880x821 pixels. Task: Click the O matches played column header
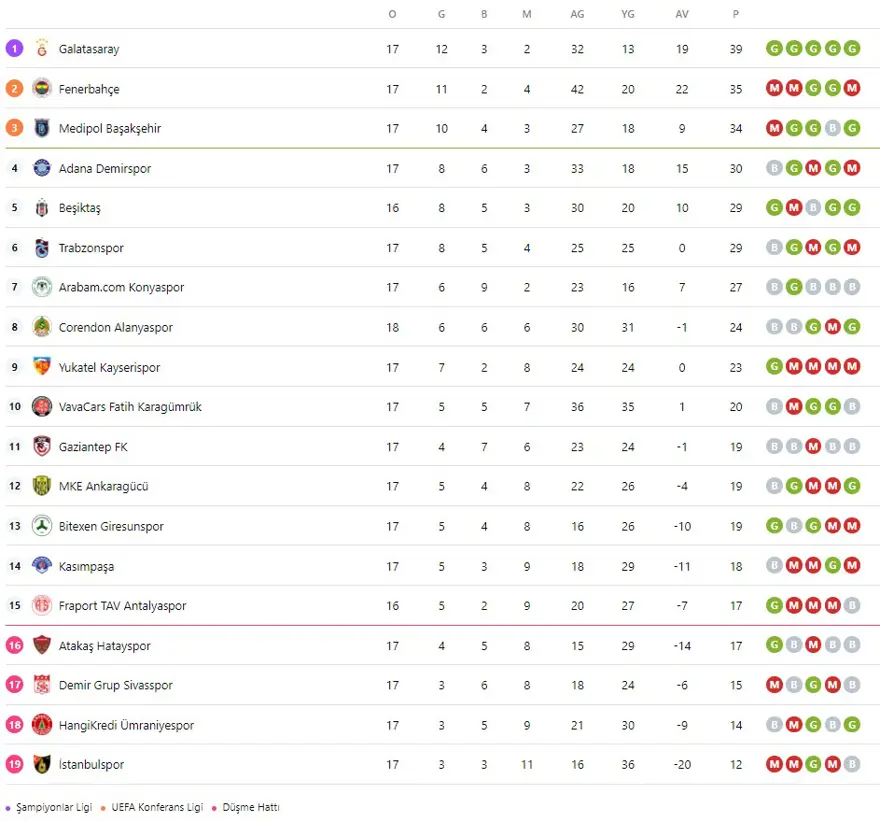tap(392, 14)
